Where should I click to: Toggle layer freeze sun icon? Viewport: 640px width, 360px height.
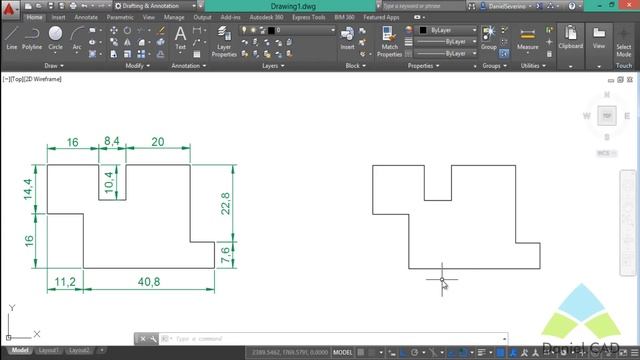tap(253, 30)
